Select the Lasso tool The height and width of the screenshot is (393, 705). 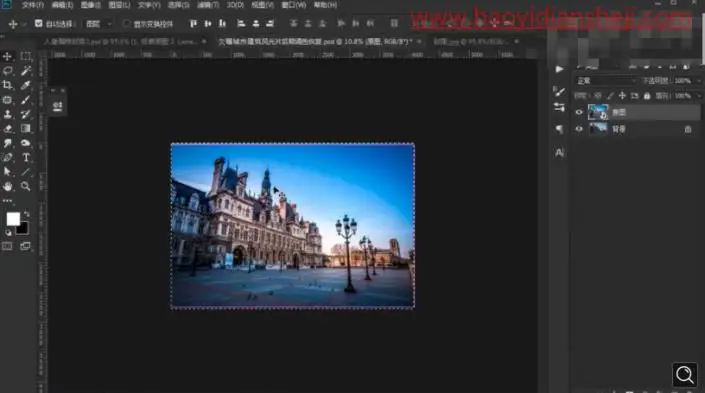click(x=7, y=71)
